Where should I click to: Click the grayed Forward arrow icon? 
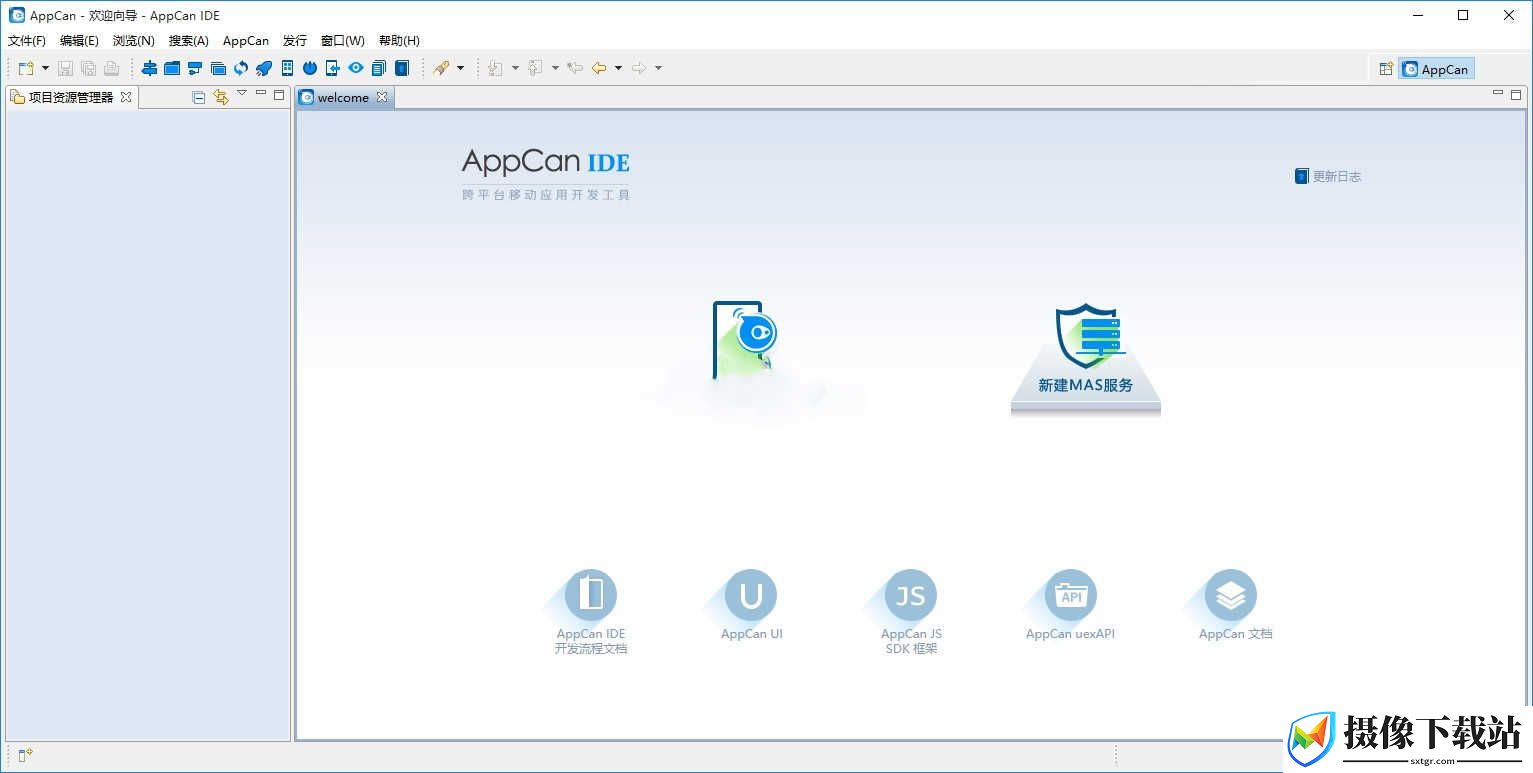pyautogui.click(x=639, y=68)
